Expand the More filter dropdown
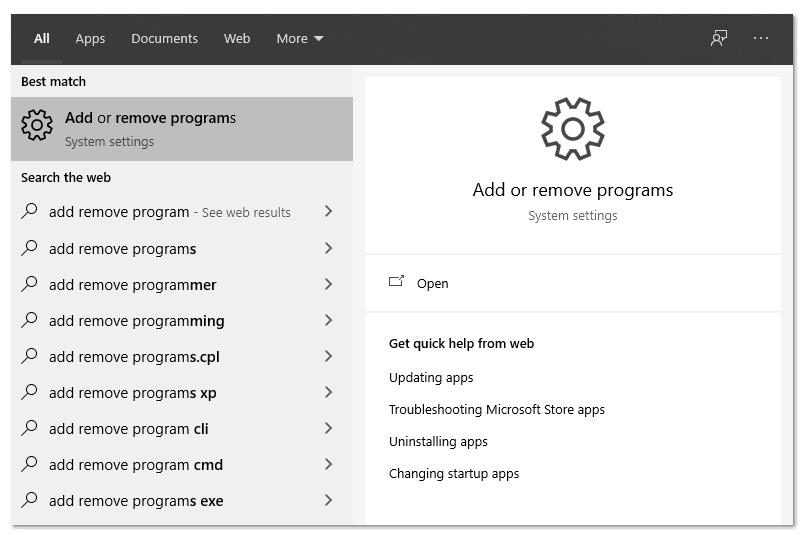 tap(300, 38)
